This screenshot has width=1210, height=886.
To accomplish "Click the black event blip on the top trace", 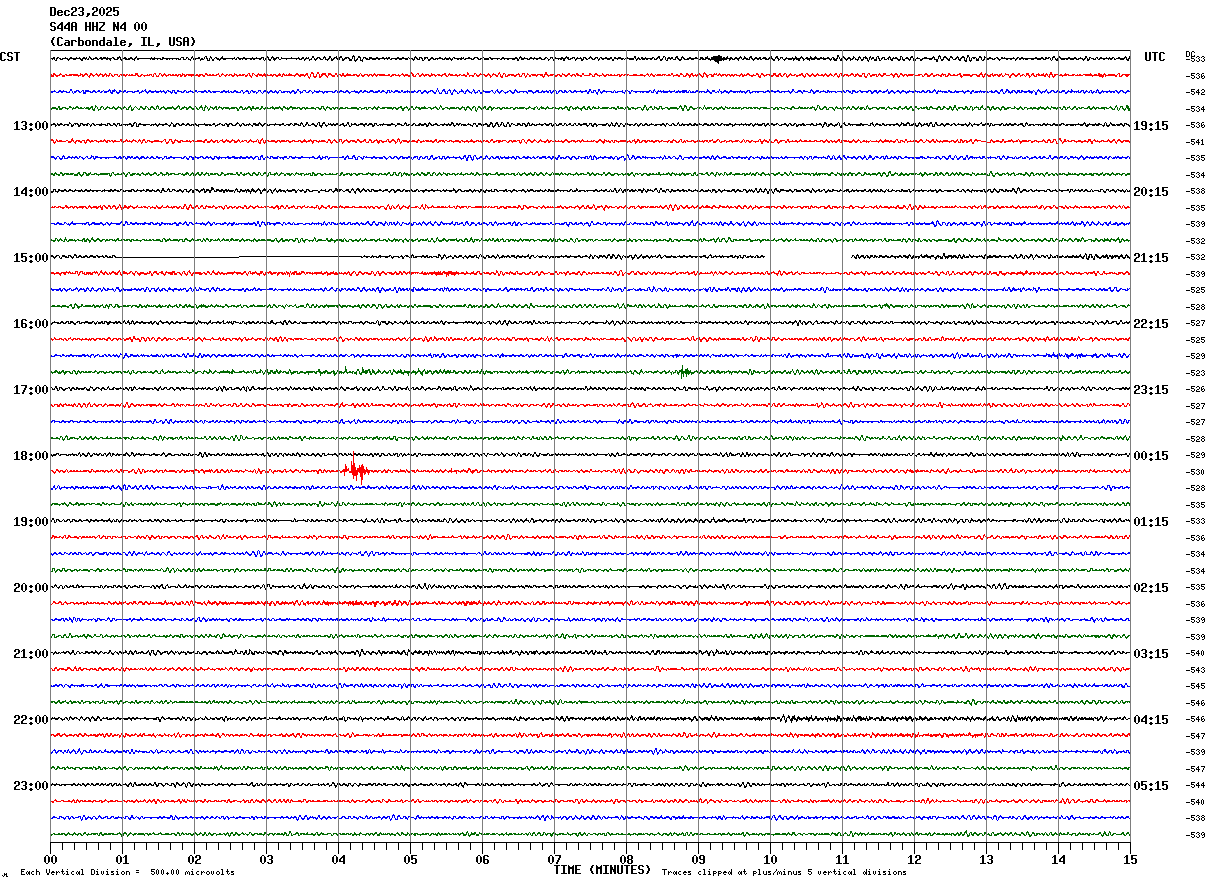I will [x=717, y=59].
